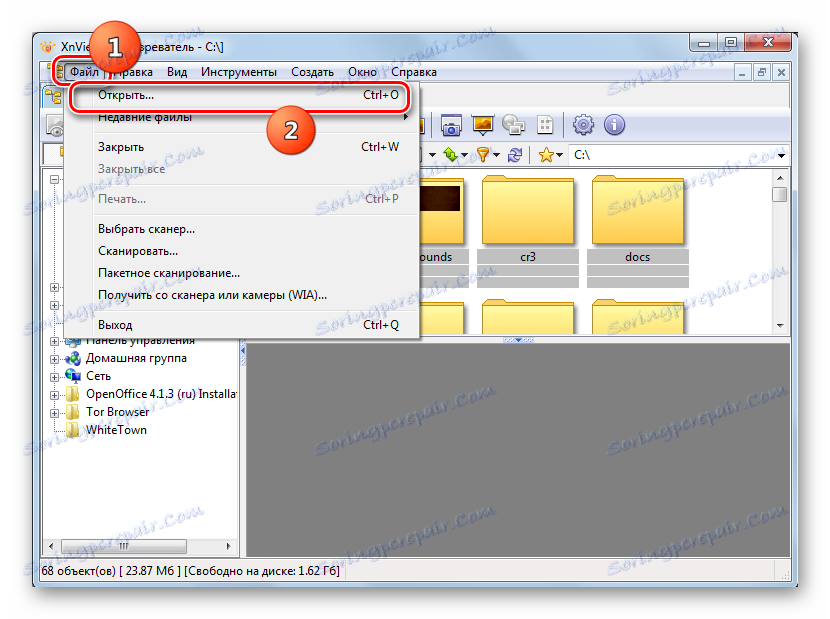
Task: Click the green sort arrows icon
Action: 450,155
